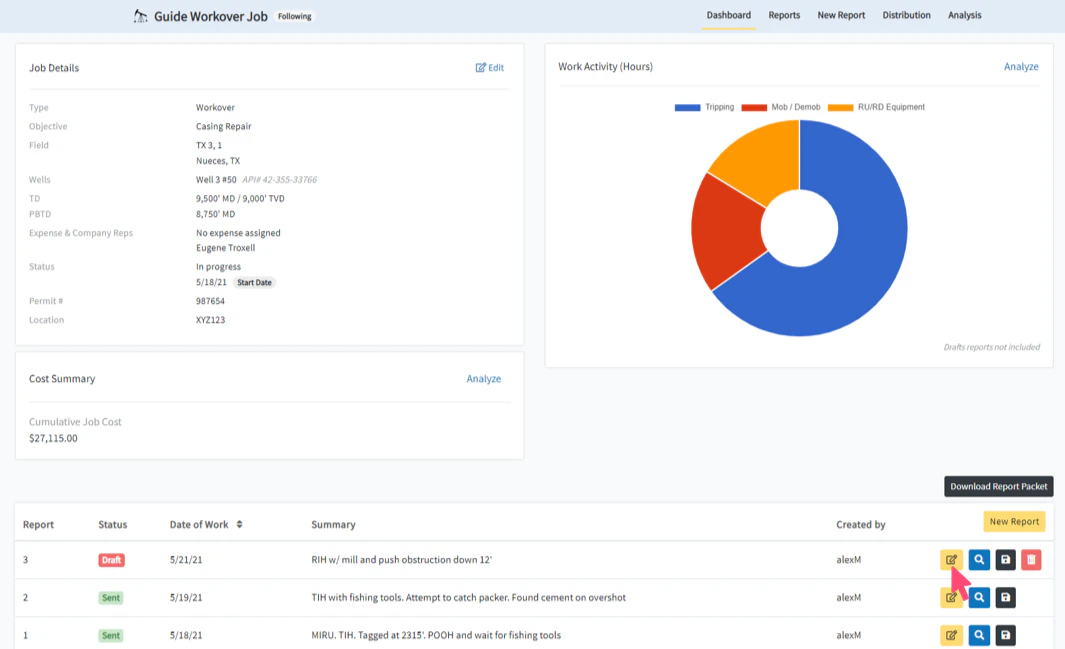View report 2 with magnifier icon
1065x649 pixels.
(979, 597)
